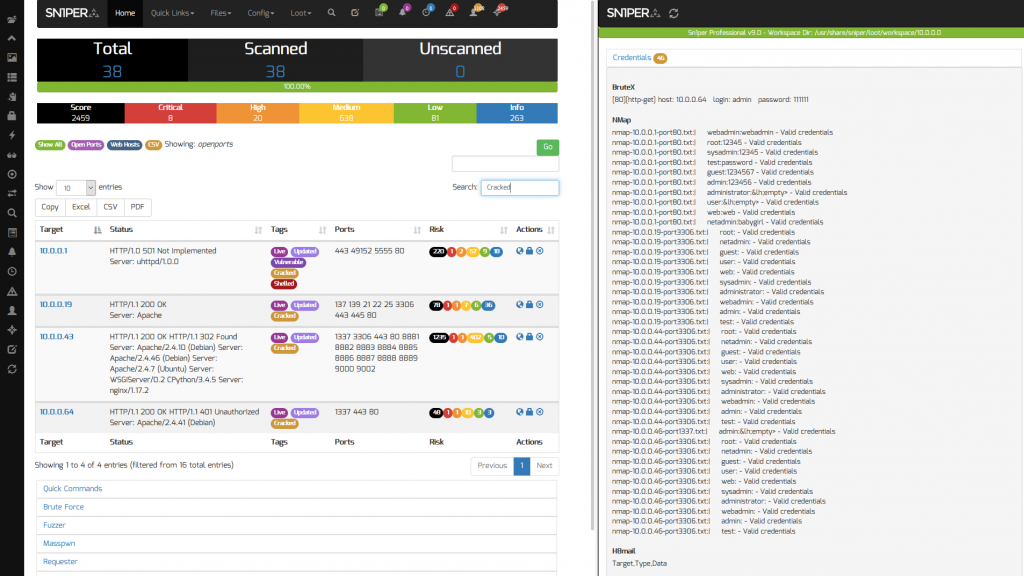
Task: Open the search icon in the top navbar
Action: [332, 13]
